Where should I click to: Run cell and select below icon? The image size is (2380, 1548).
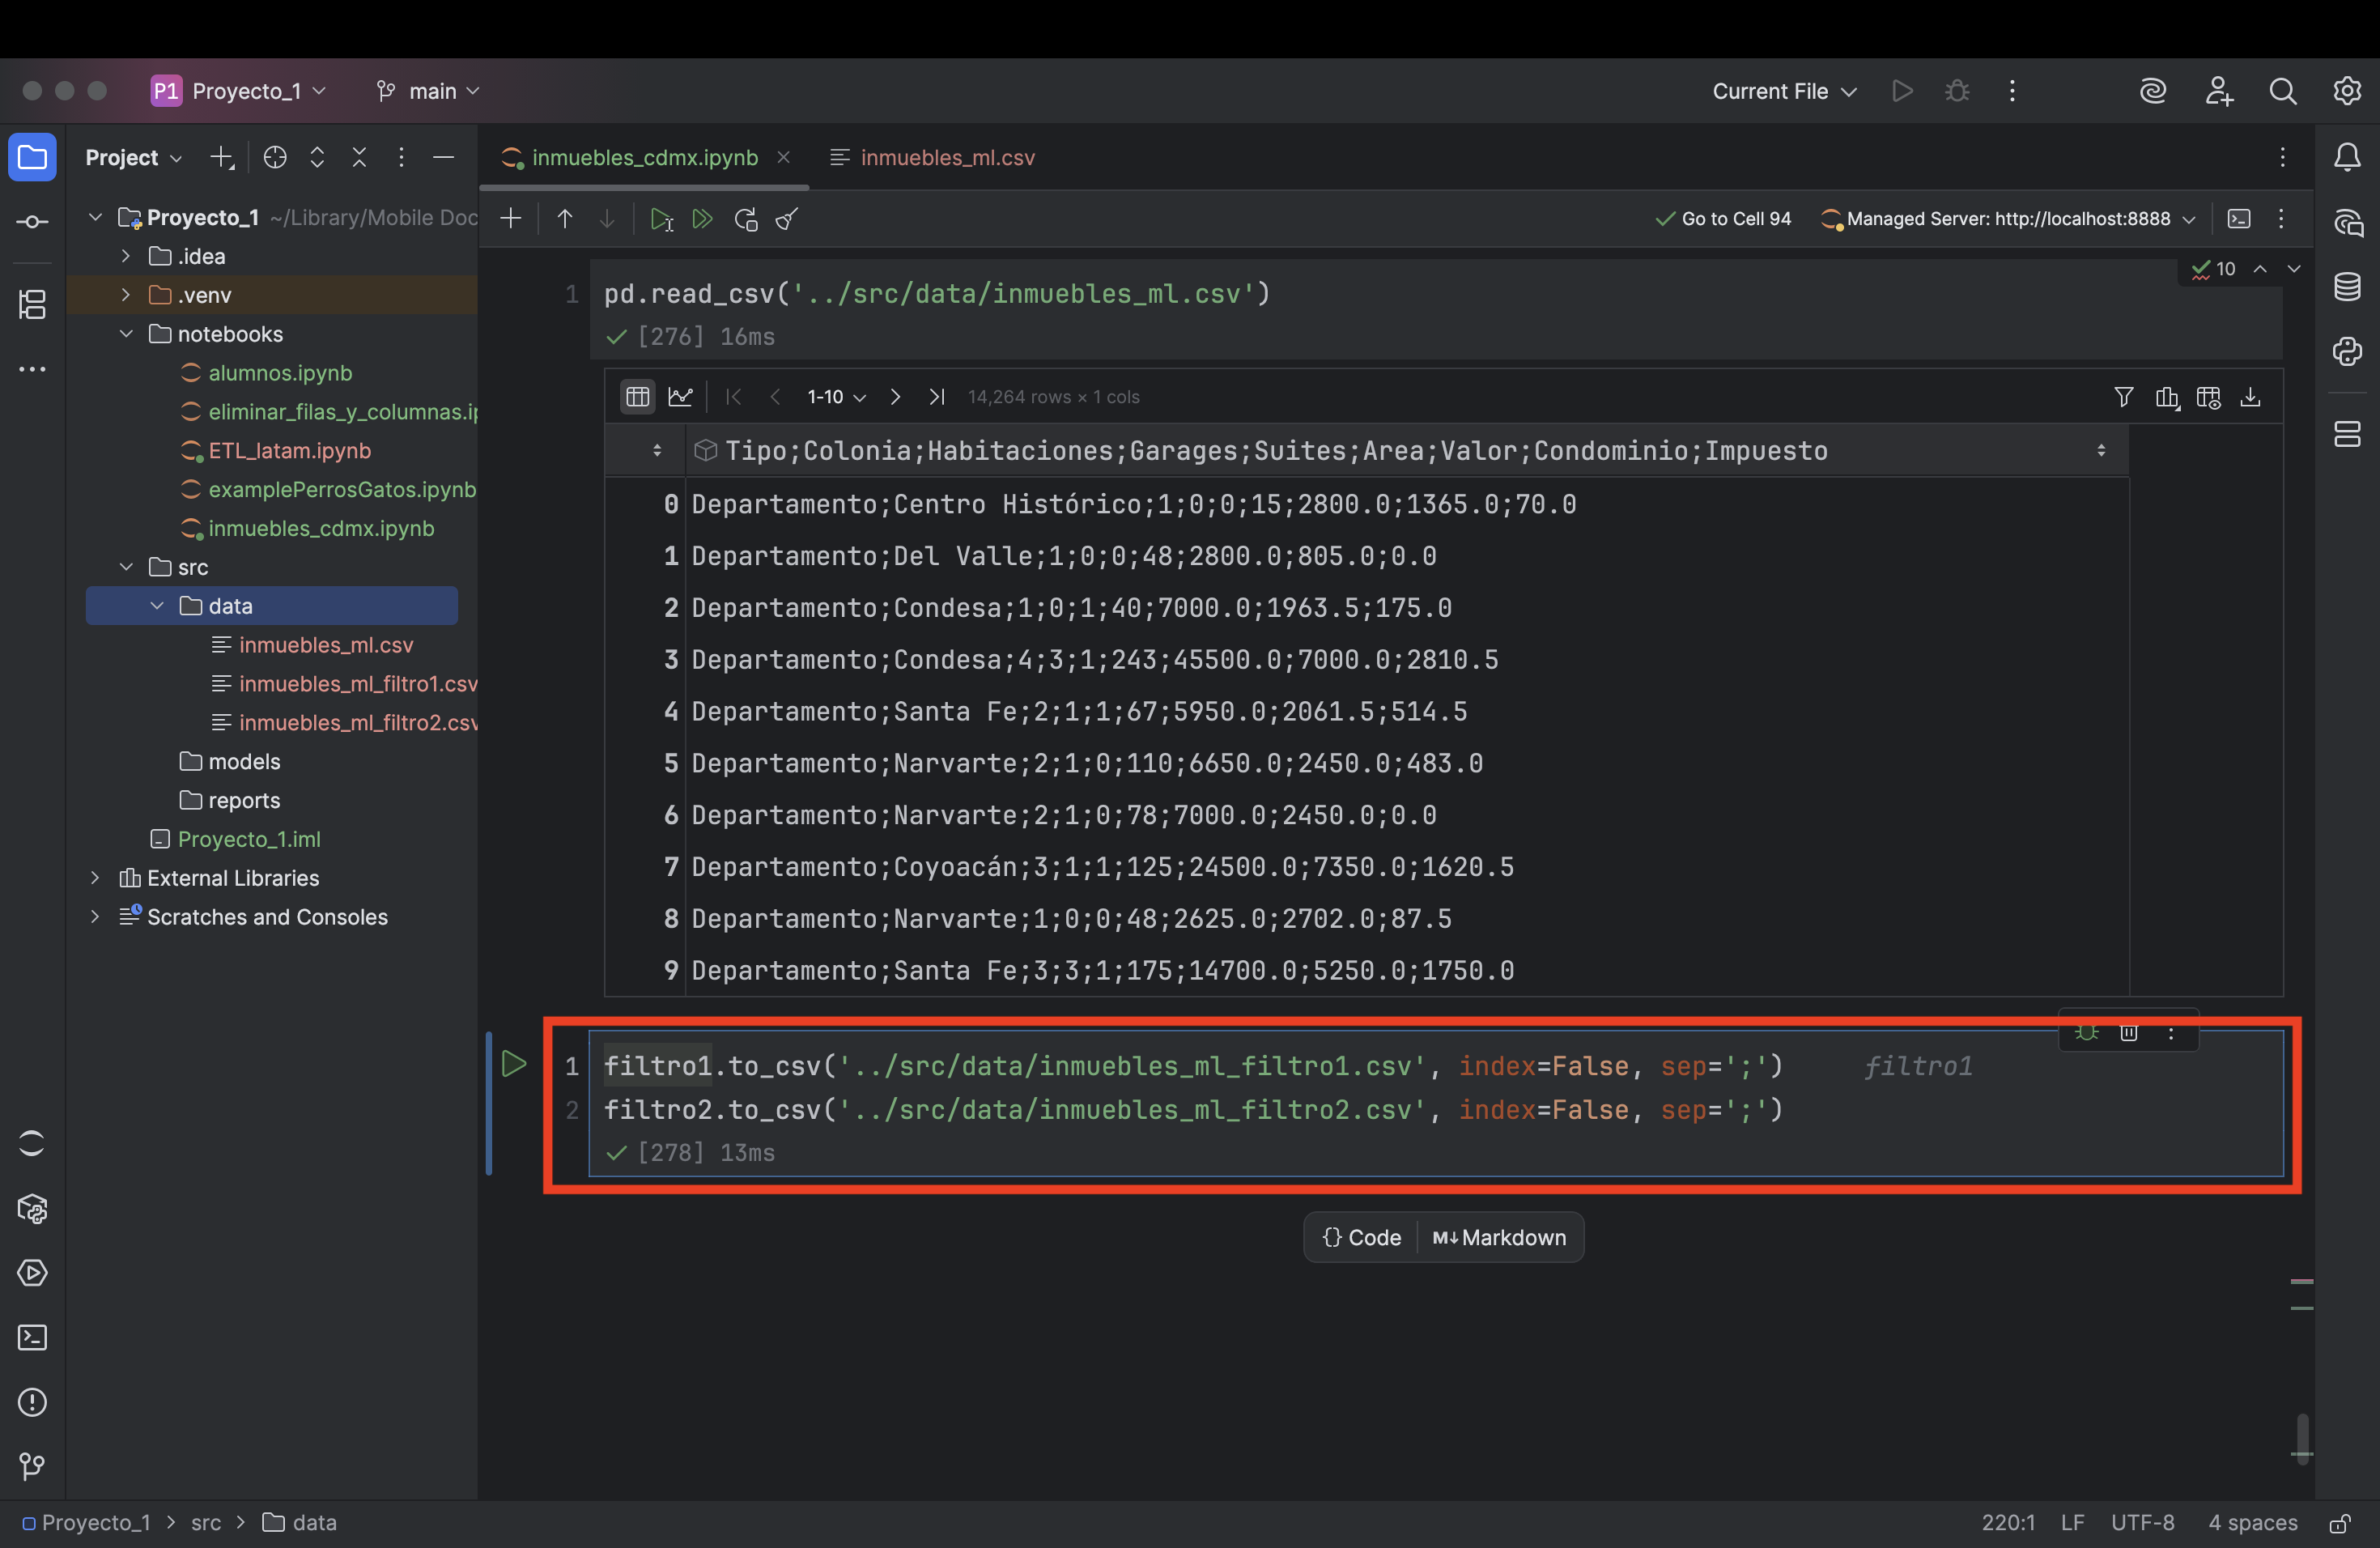(661, 219)
